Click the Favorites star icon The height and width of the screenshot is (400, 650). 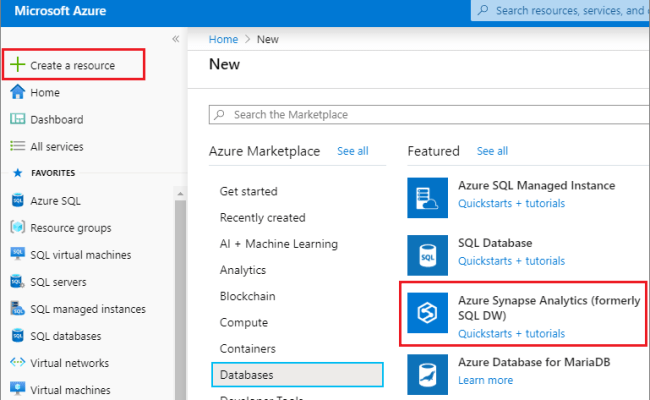click(17, 173)
